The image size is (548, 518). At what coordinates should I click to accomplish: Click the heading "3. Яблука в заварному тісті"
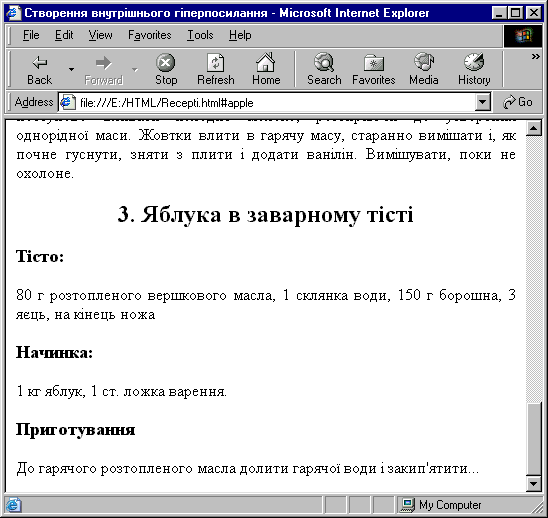pos(265,214)
